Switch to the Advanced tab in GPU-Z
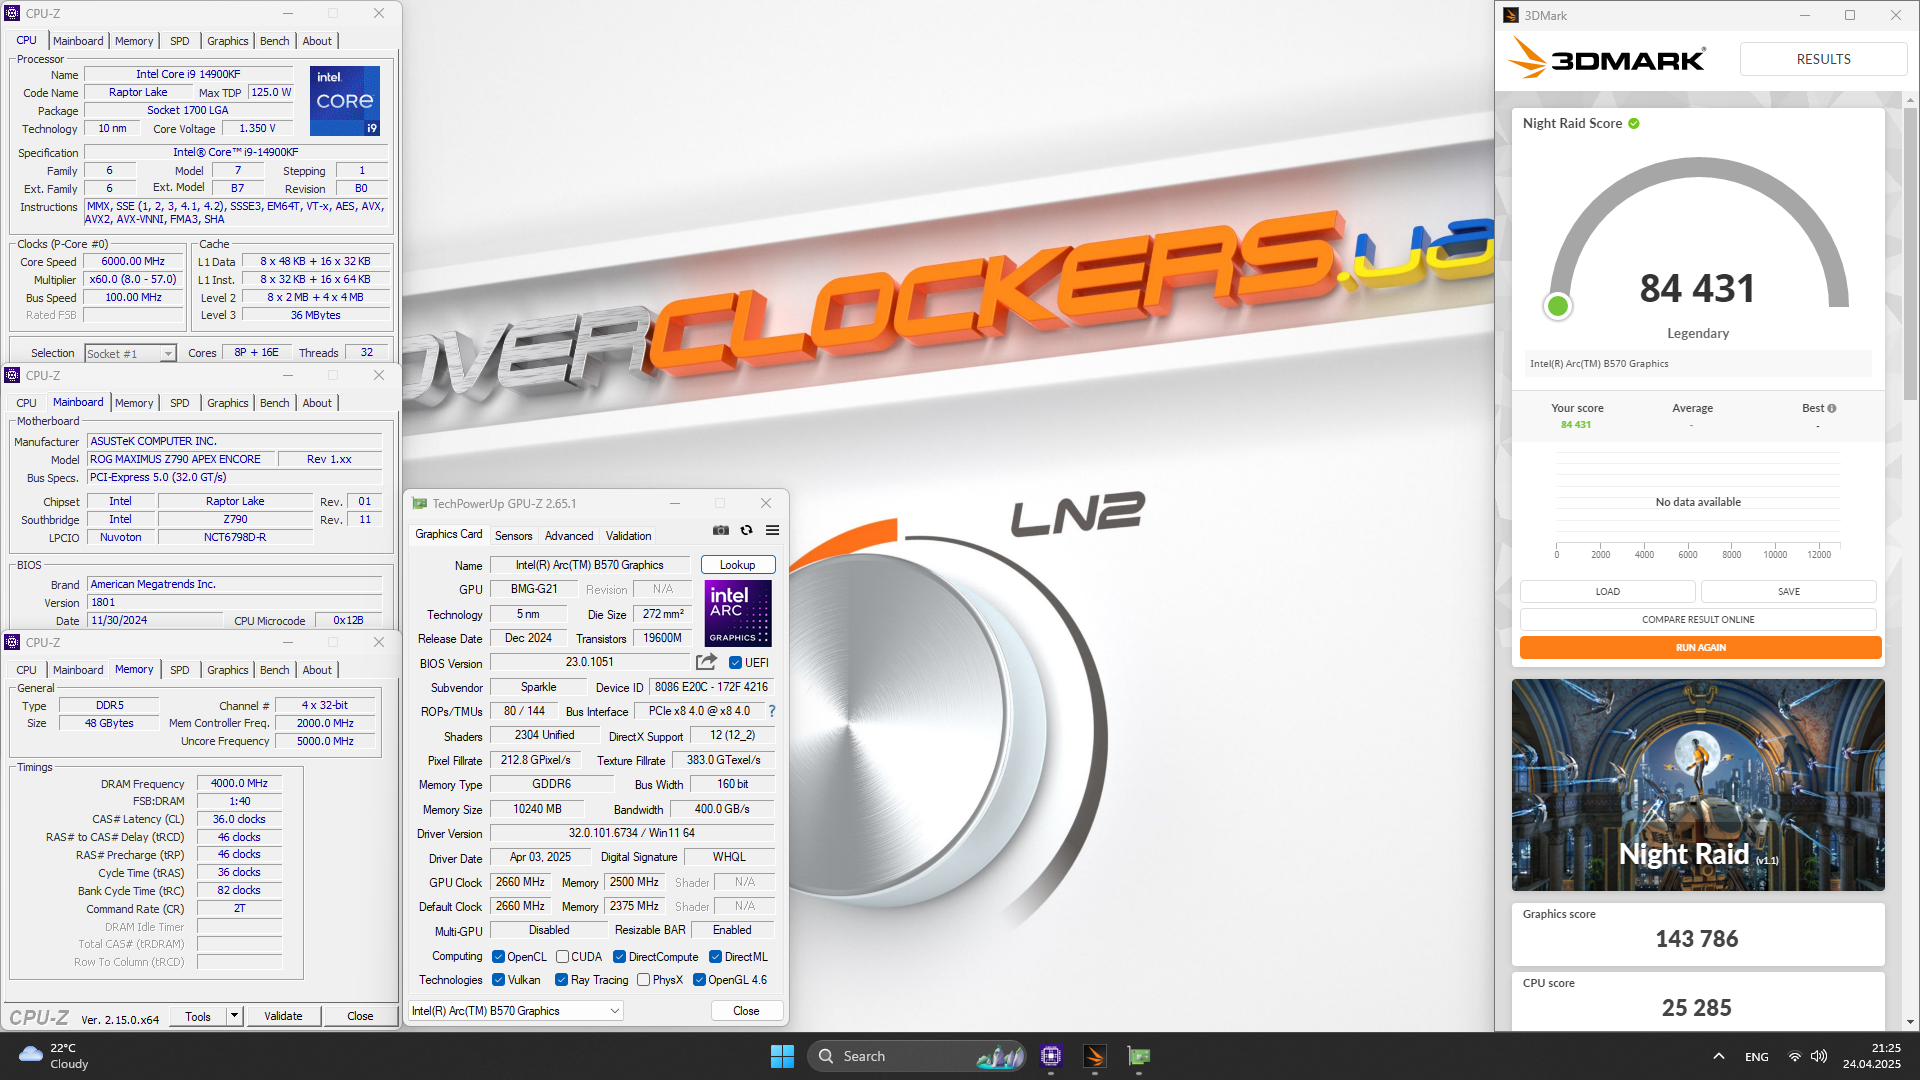Image resolution: width=1920 pixels, height=1080 pixels. [569, 536]
